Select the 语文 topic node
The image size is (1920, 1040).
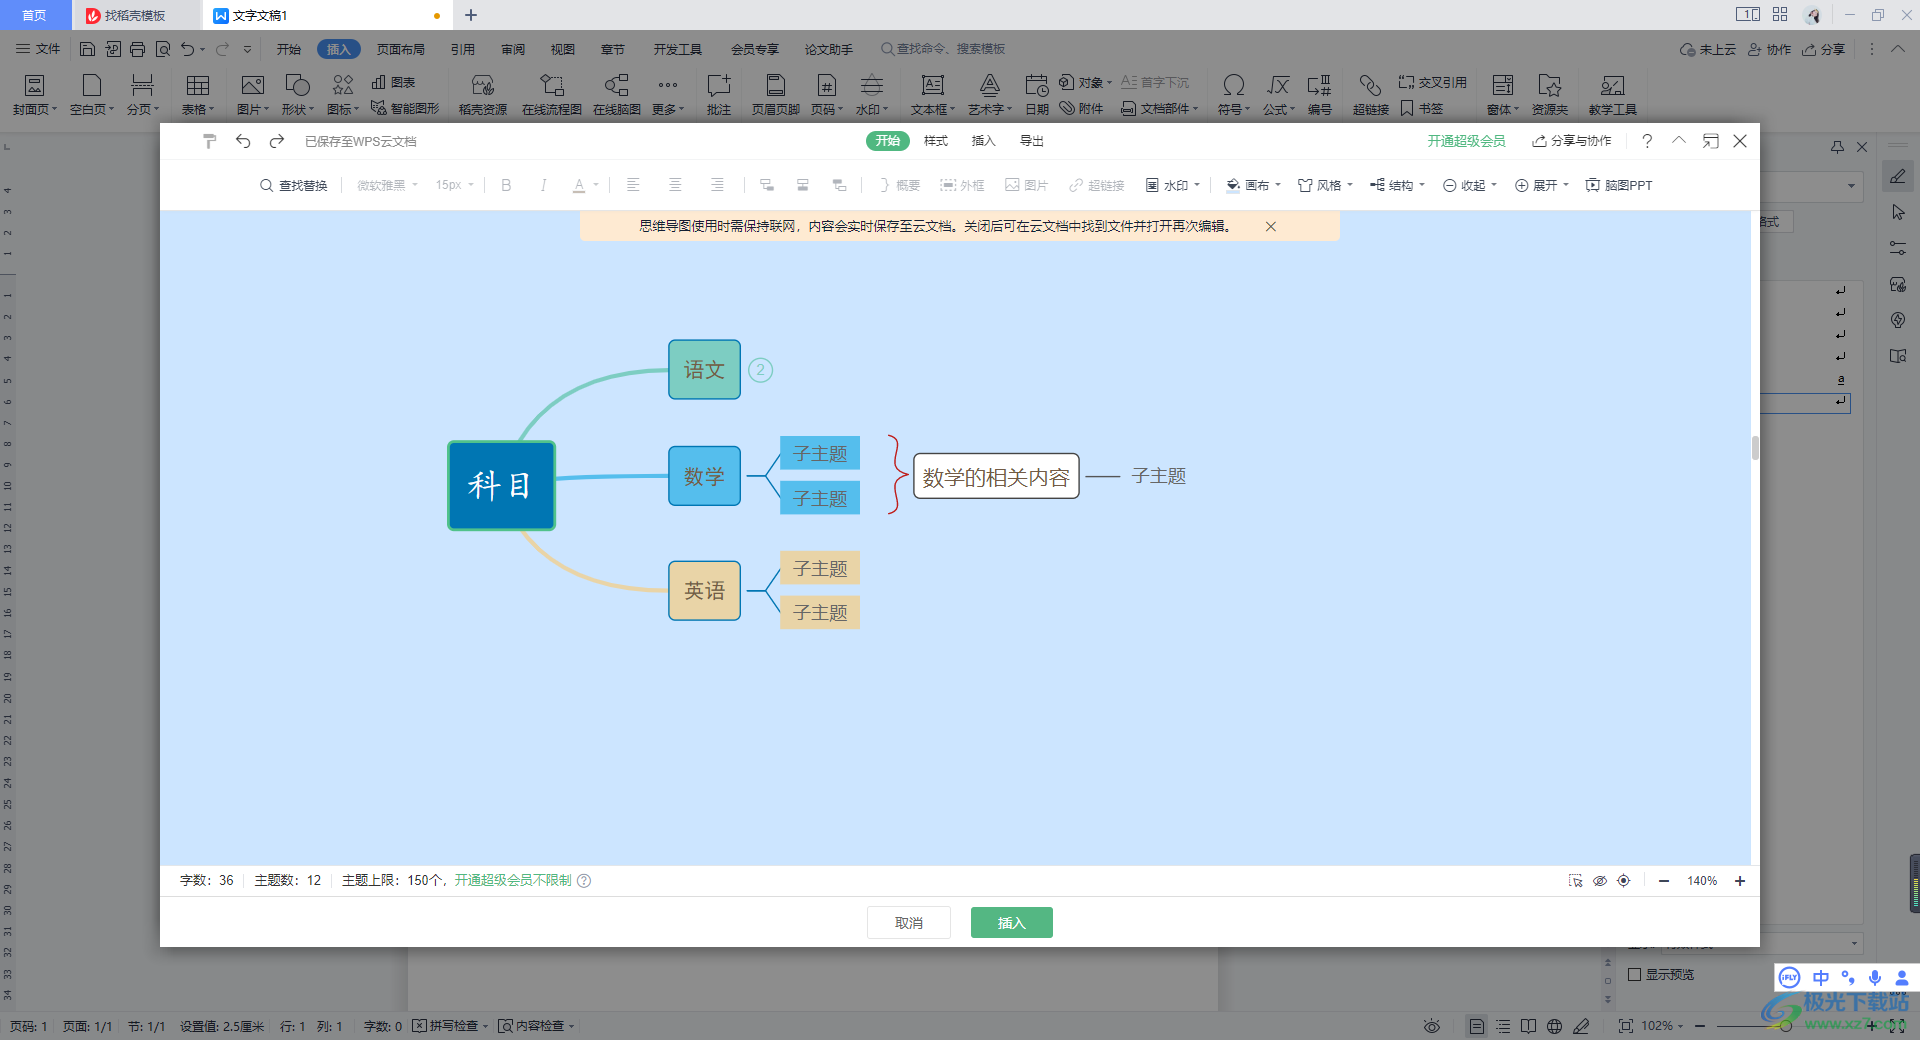pos(704,369)
